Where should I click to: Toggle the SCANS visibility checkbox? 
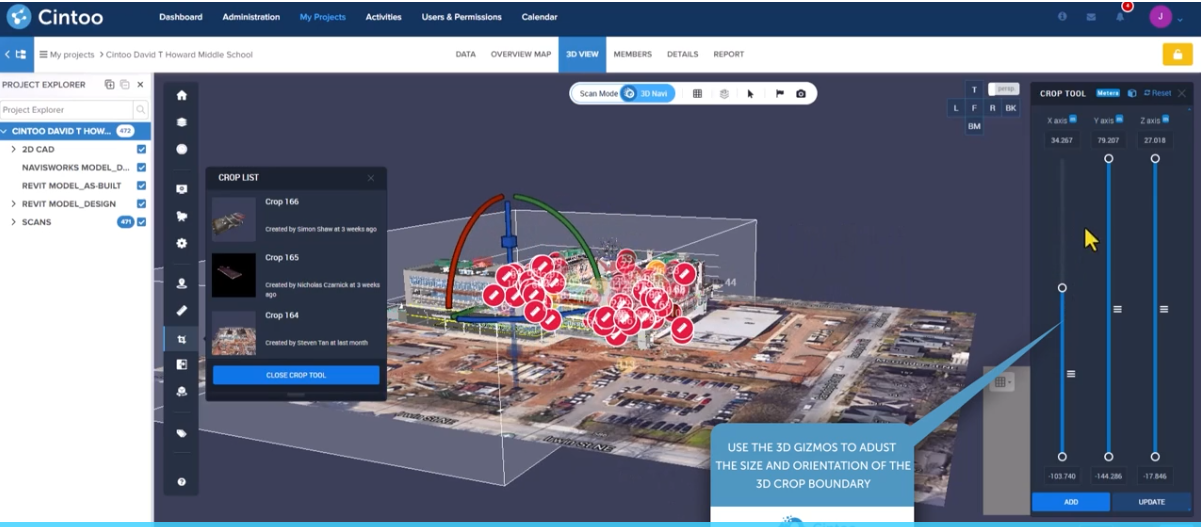click(141, 222)
